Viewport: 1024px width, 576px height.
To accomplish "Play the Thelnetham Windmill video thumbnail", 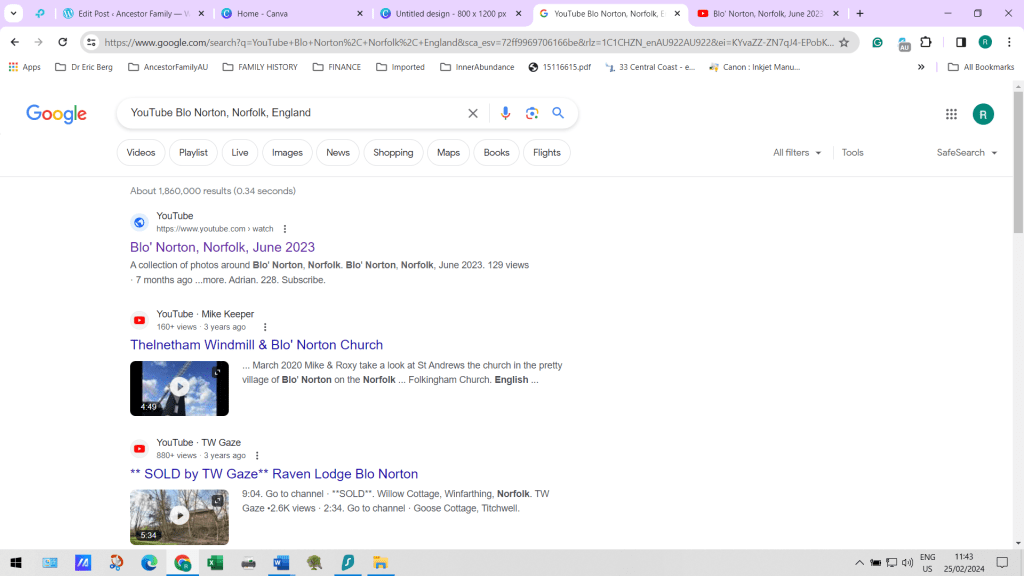I will pyautogui.click(x=179, y=388).
